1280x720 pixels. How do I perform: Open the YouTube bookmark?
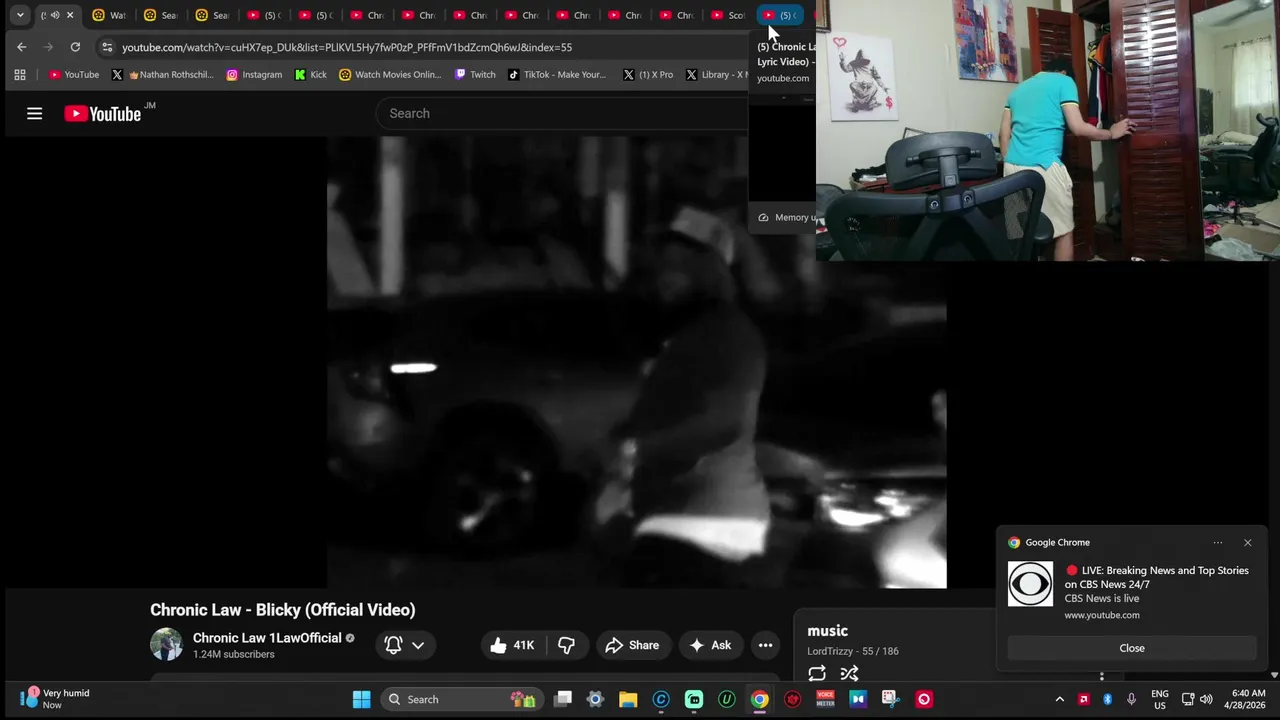(74, 74)
